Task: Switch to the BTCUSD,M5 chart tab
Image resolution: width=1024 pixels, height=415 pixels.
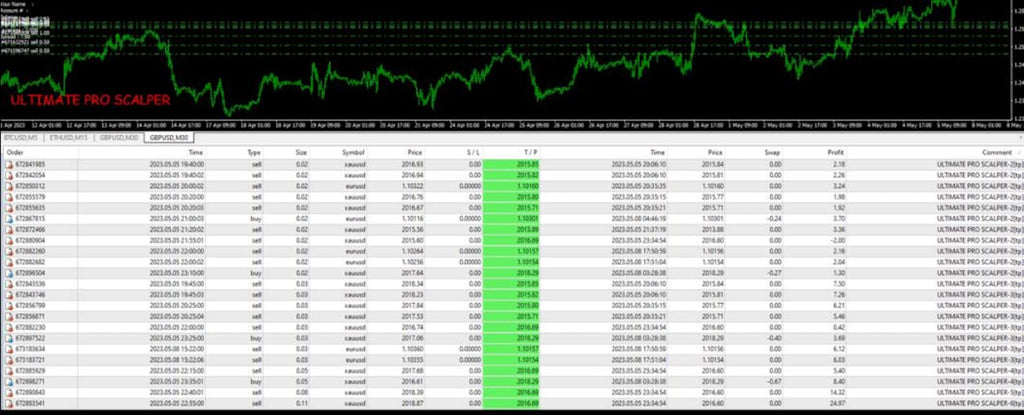Action: (x=21, y=137)
